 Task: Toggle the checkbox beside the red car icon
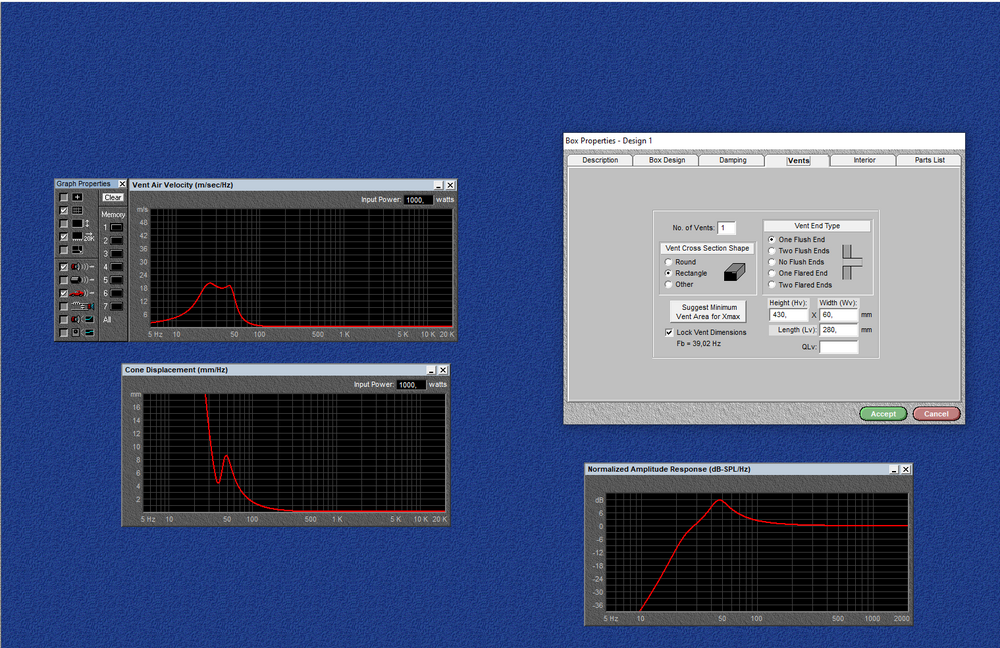pyautogui.click(x=64, y=293)
